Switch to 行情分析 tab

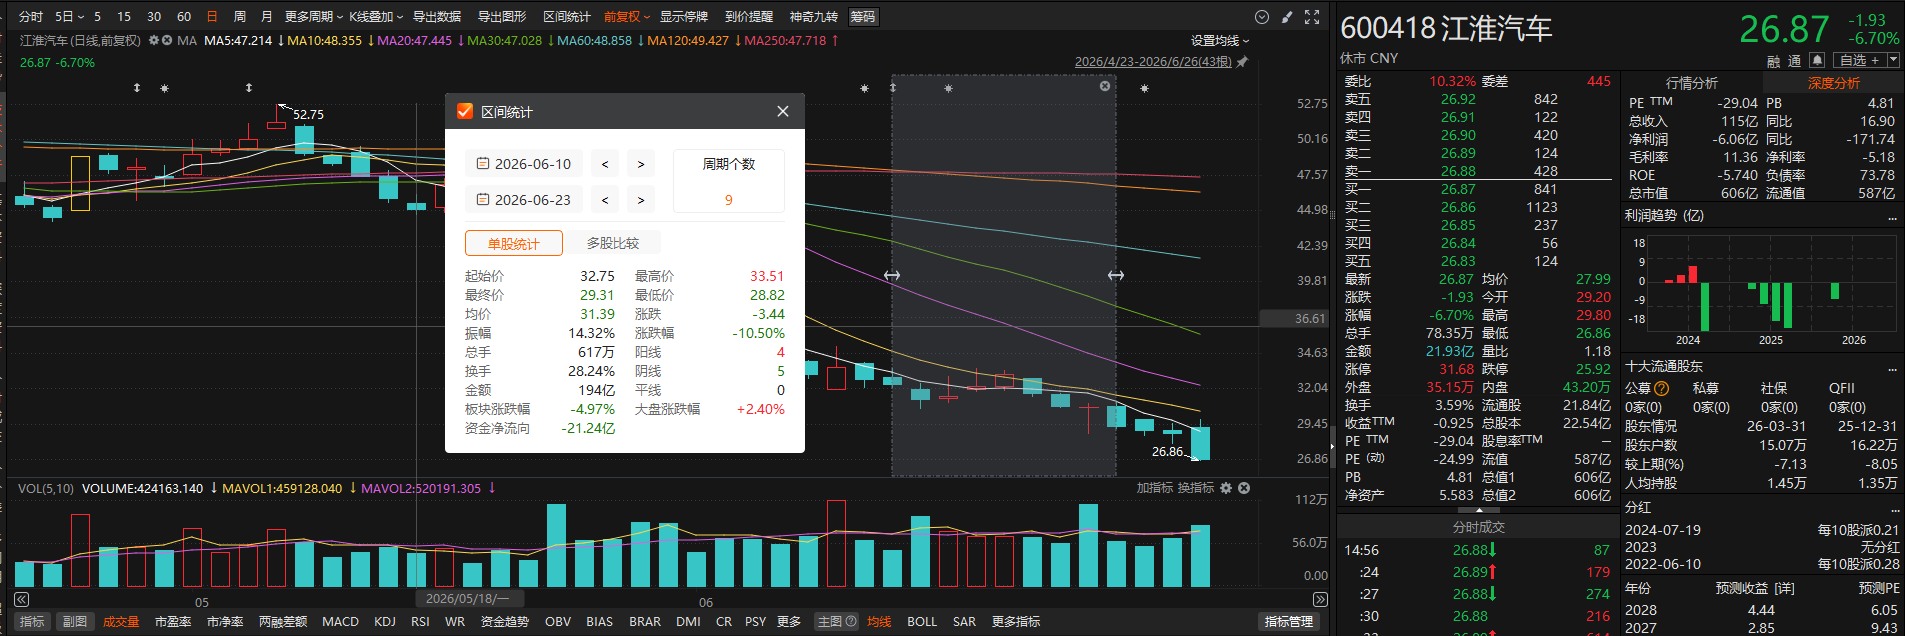(1692, 83)
